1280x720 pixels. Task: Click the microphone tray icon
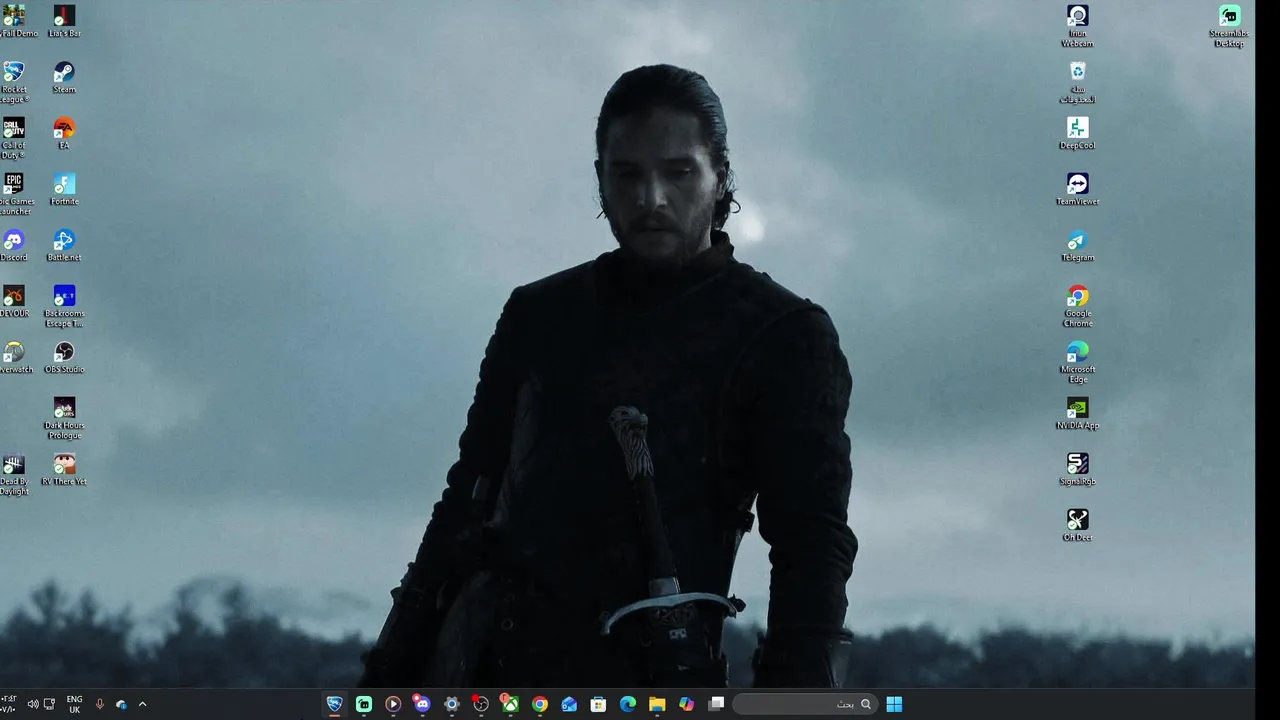99,704
